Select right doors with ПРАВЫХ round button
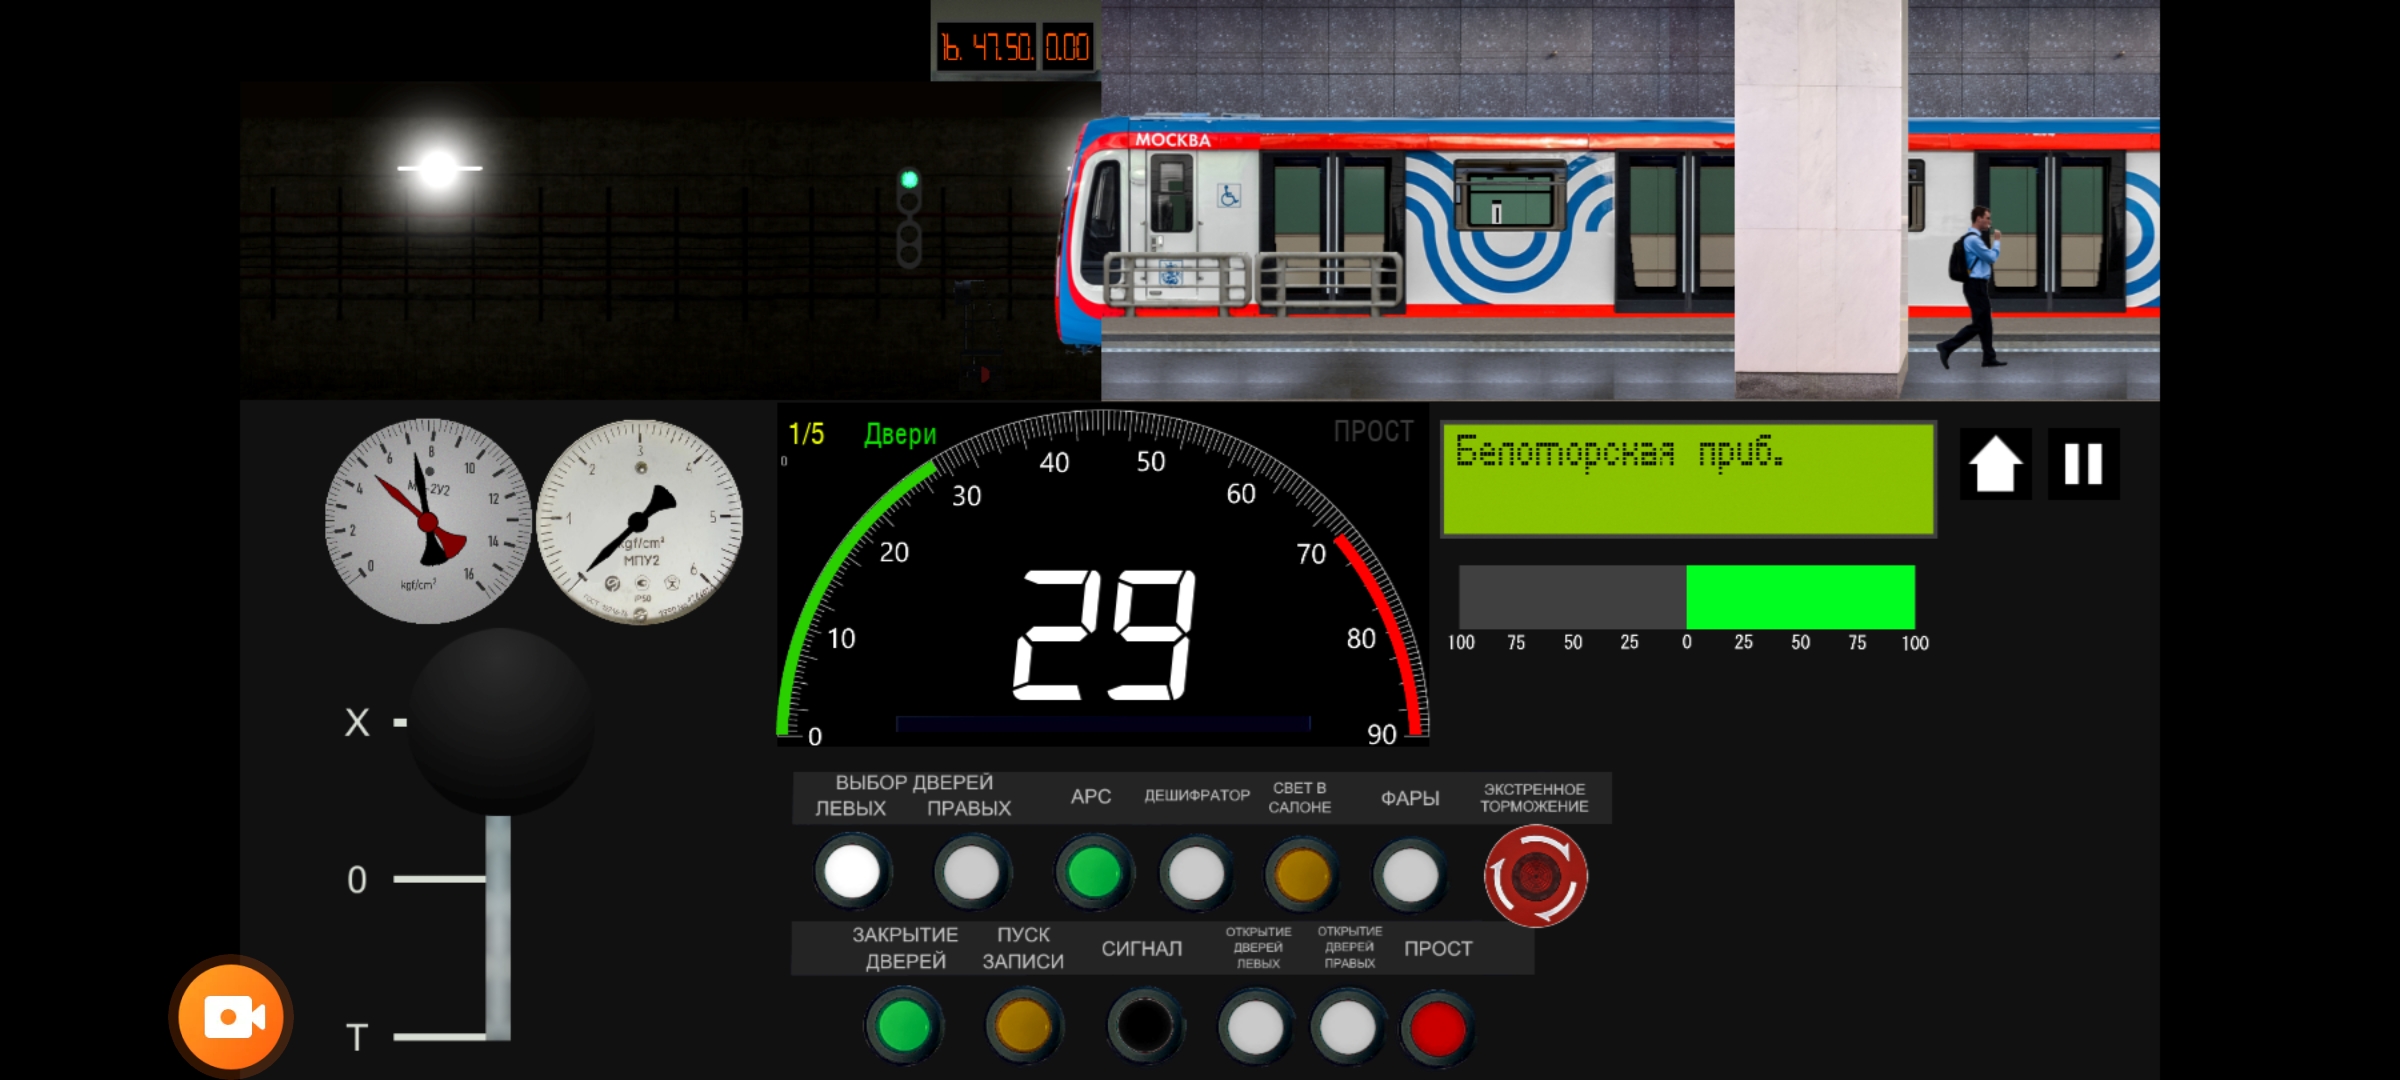 point(971,873)
